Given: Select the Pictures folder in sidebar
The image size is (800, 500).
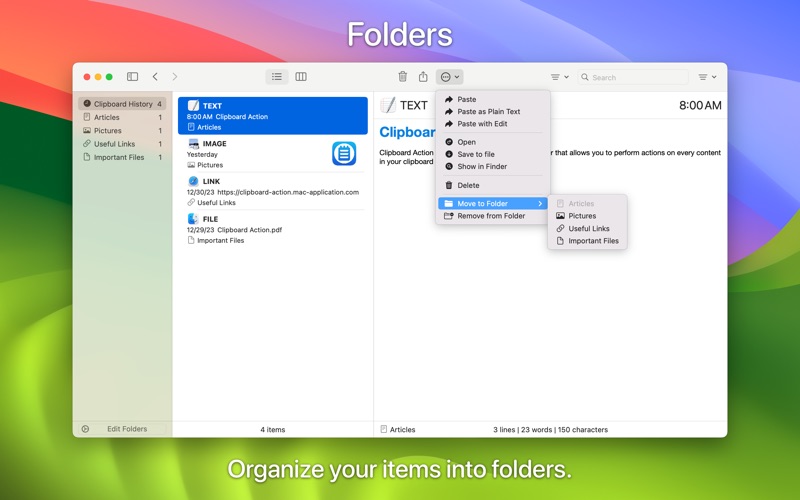Looking at the screenshot, I should 122,130.
